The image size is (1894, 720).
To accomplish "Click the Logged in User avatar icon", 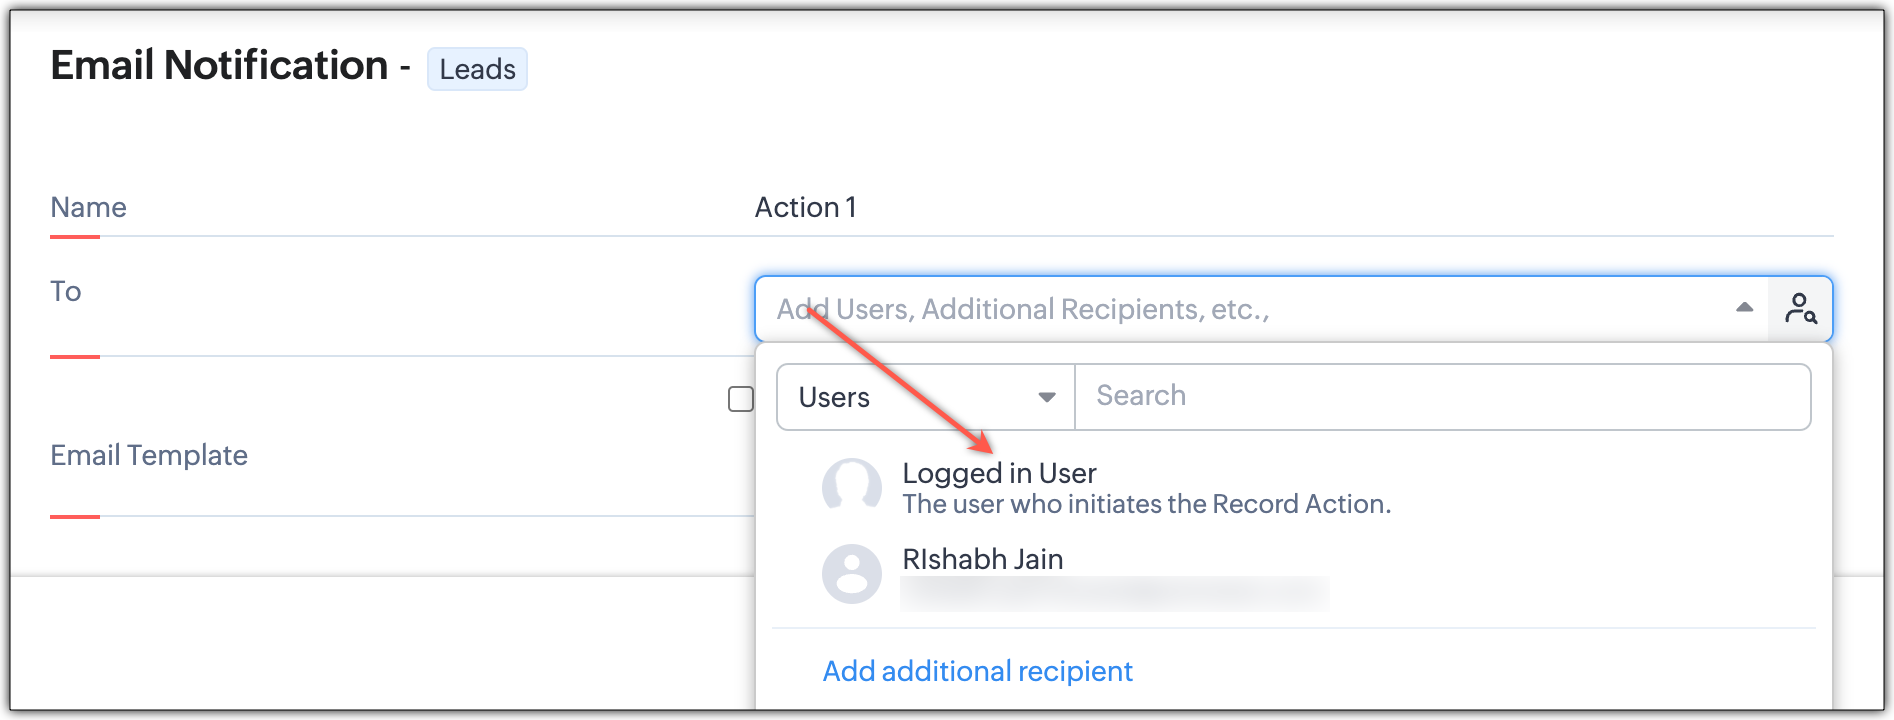I will click(x=851, y=487).
